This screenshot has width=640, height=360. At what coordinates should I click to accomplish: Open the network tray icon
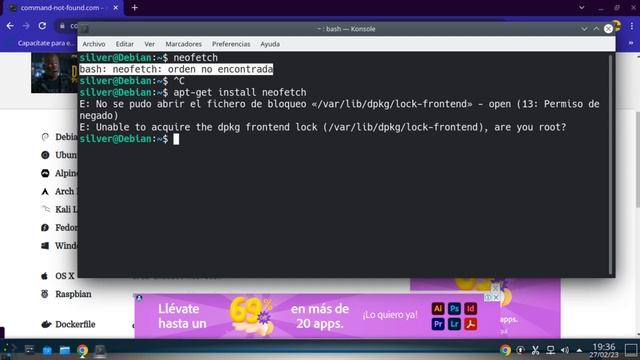[x=550, y=350]
